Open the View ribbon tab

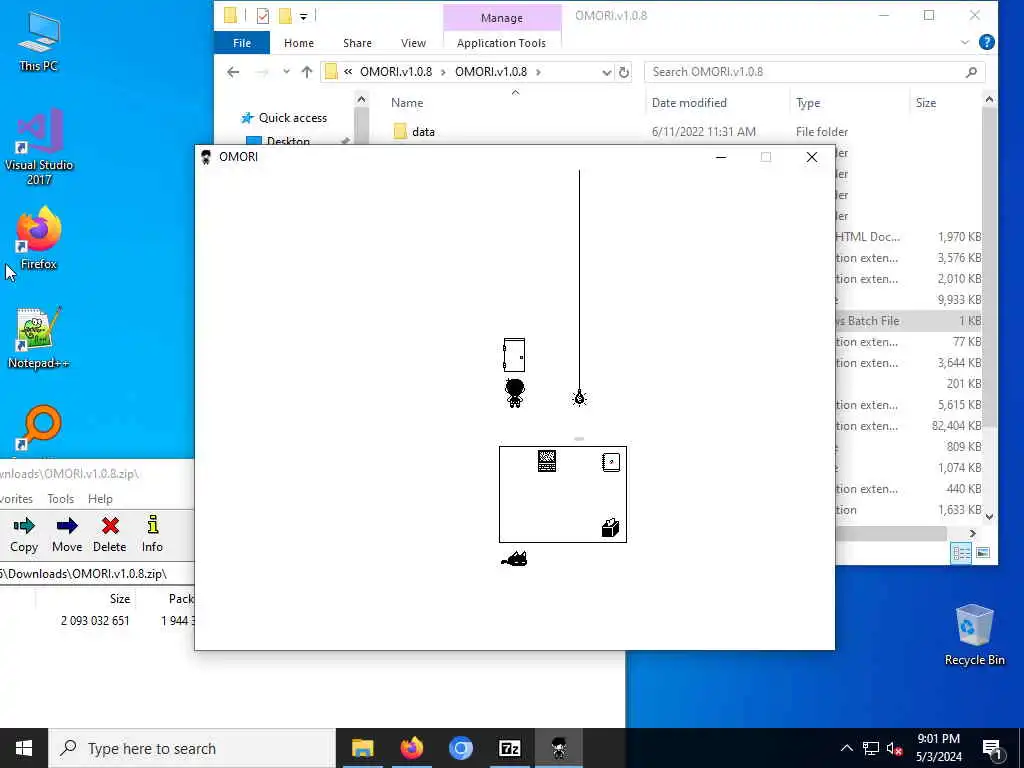point(413,43)
